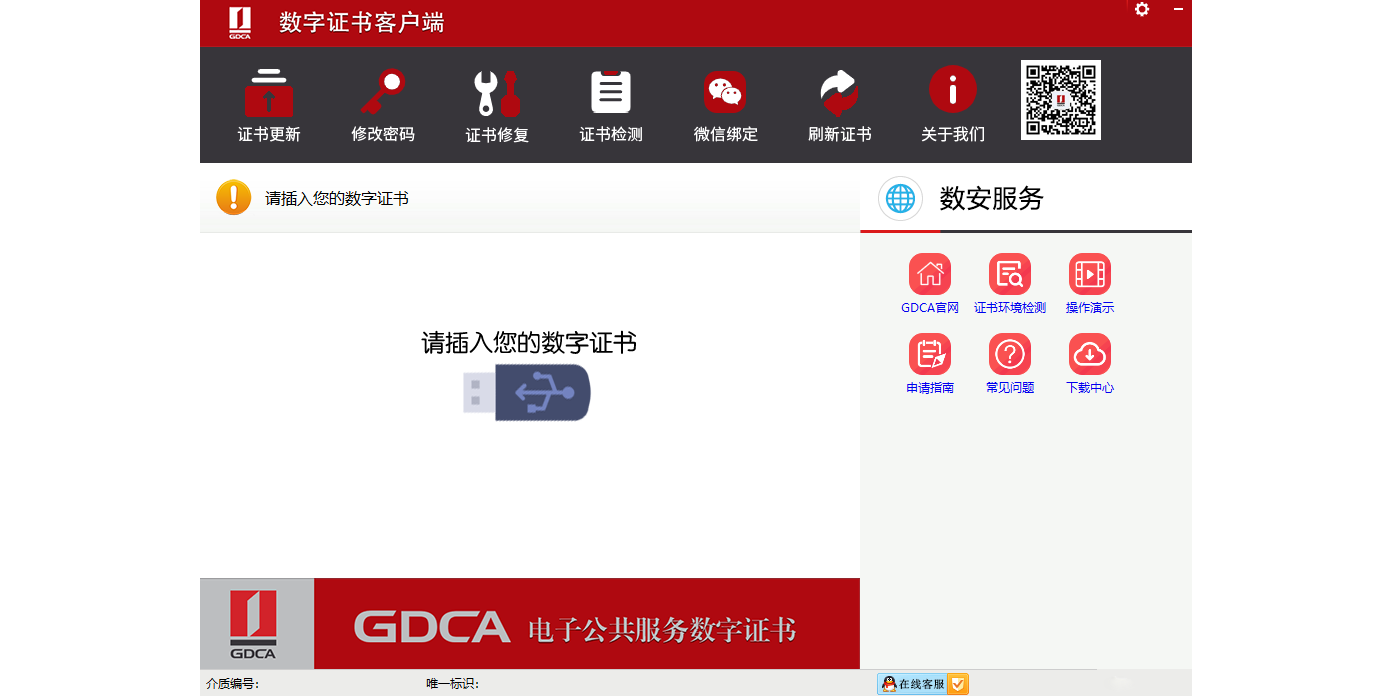Click the GDCA logo in the title bar
Screen dimensions: 1392x696
point(239,23)
